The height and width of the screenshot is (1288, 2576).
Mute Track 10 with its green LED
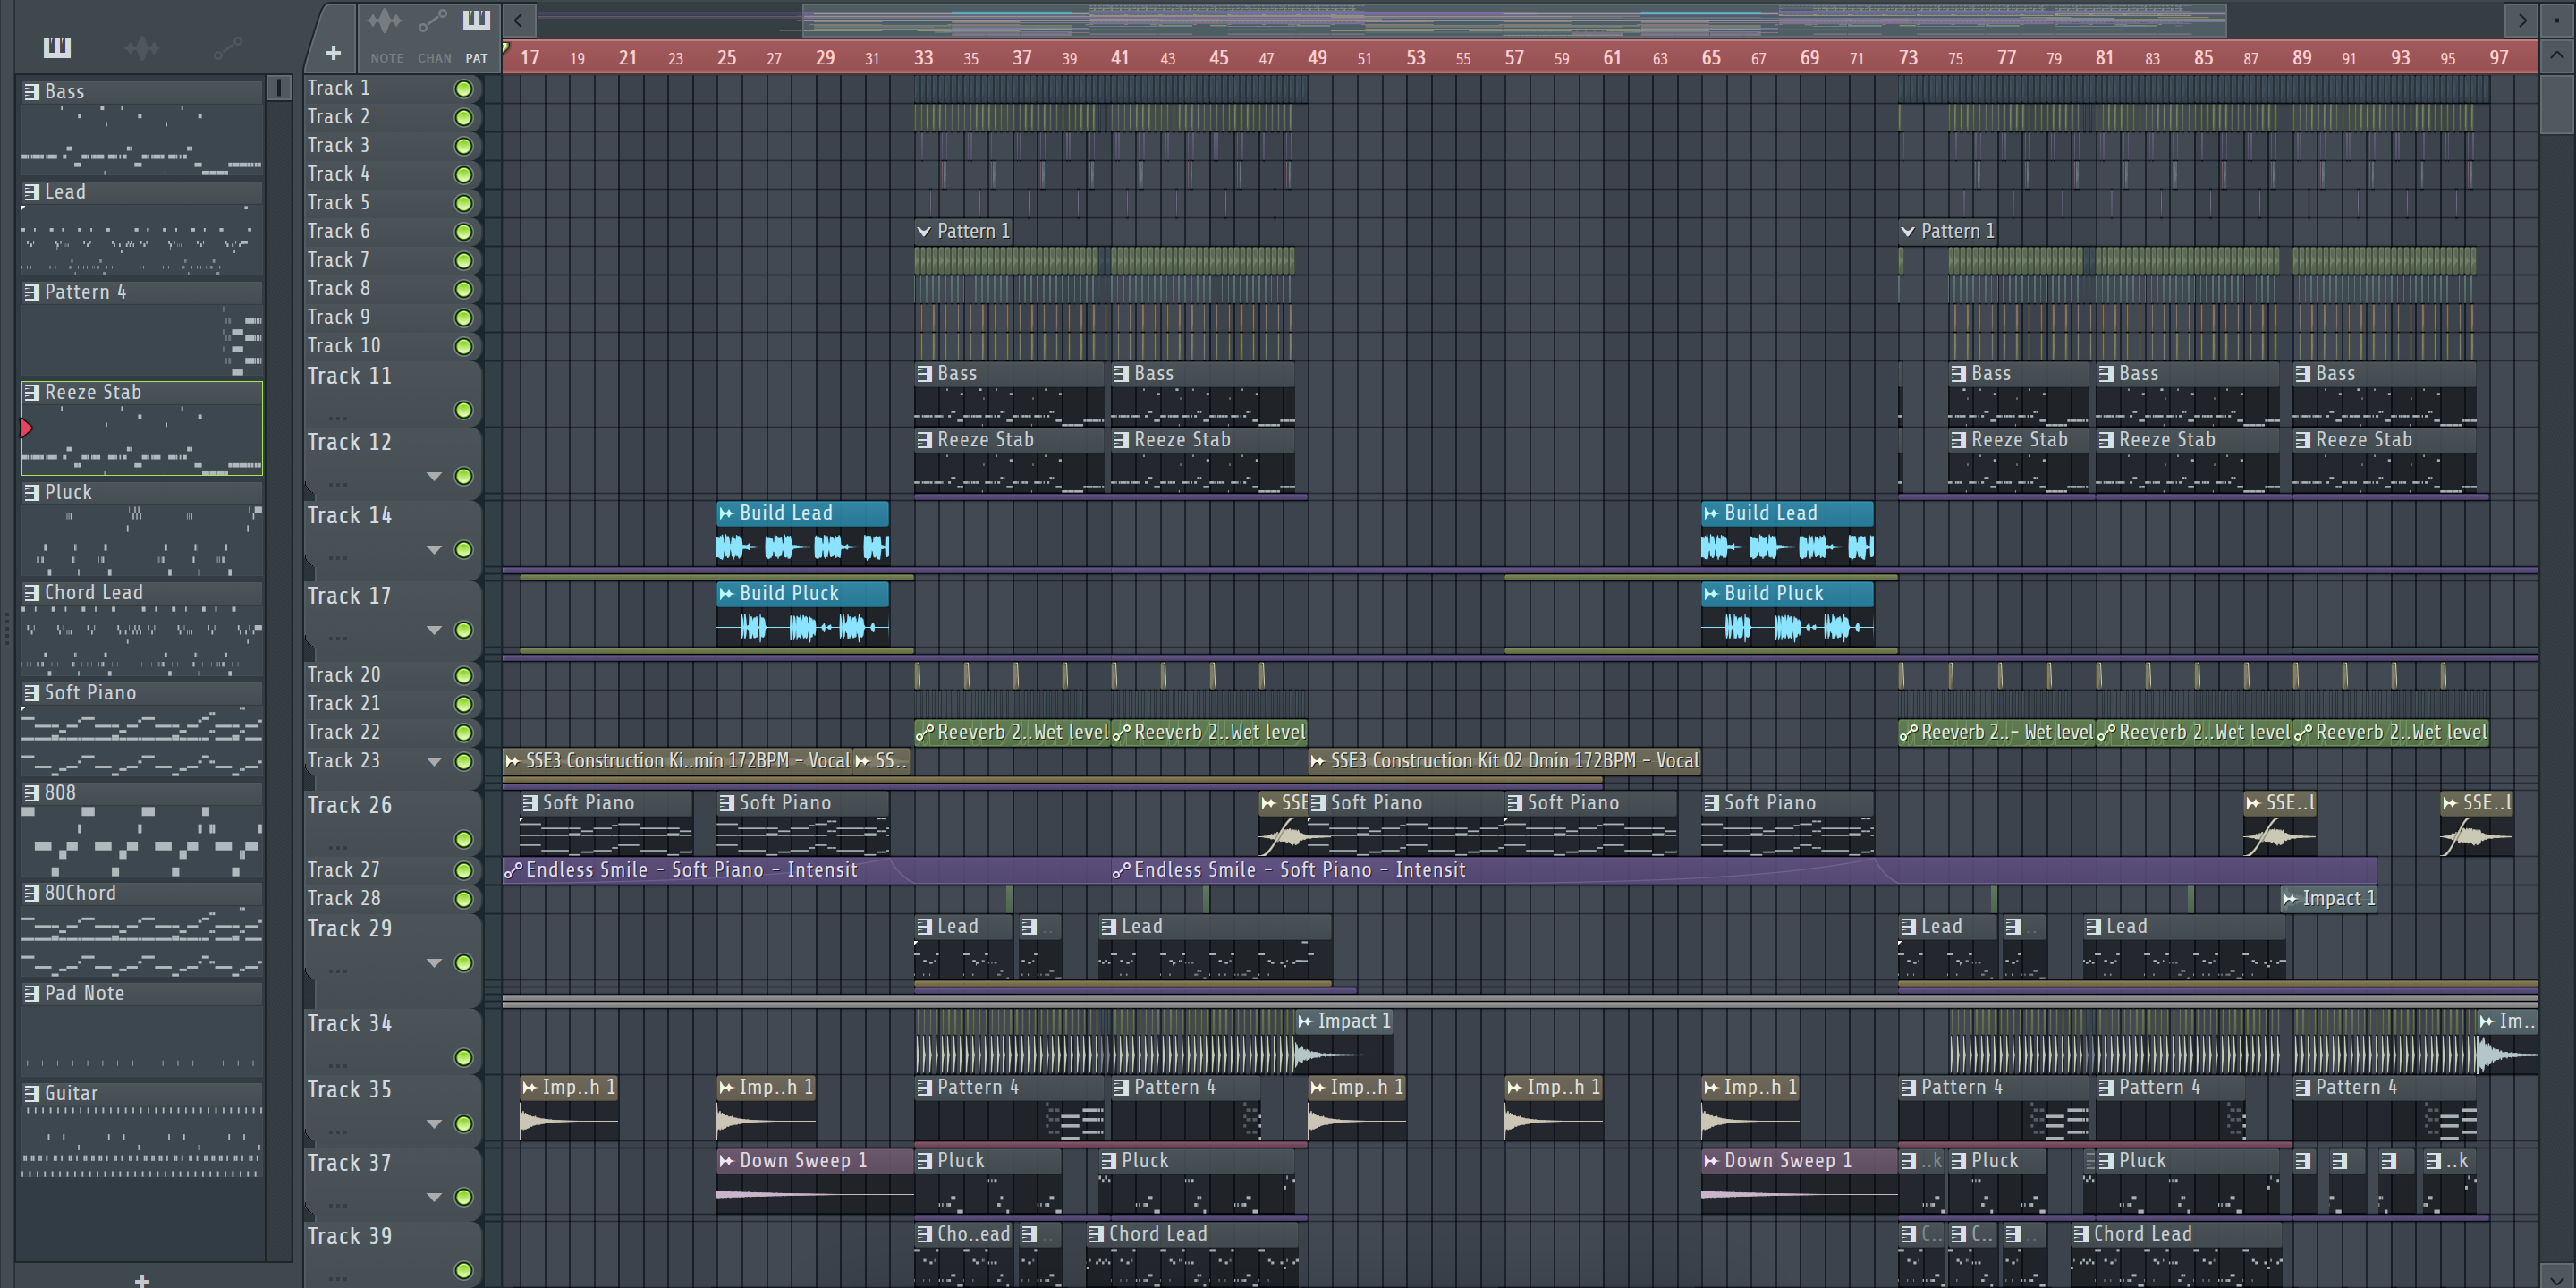tap(463, 346)
